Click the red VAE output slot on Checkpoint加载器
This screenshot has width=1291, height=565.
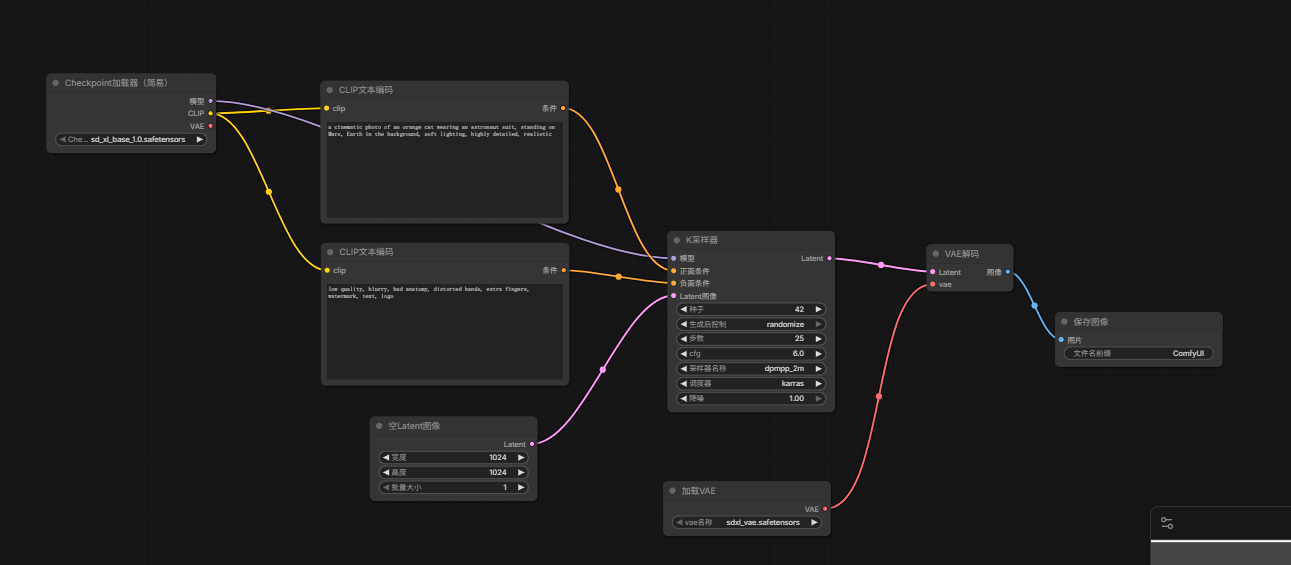(210, 126)
